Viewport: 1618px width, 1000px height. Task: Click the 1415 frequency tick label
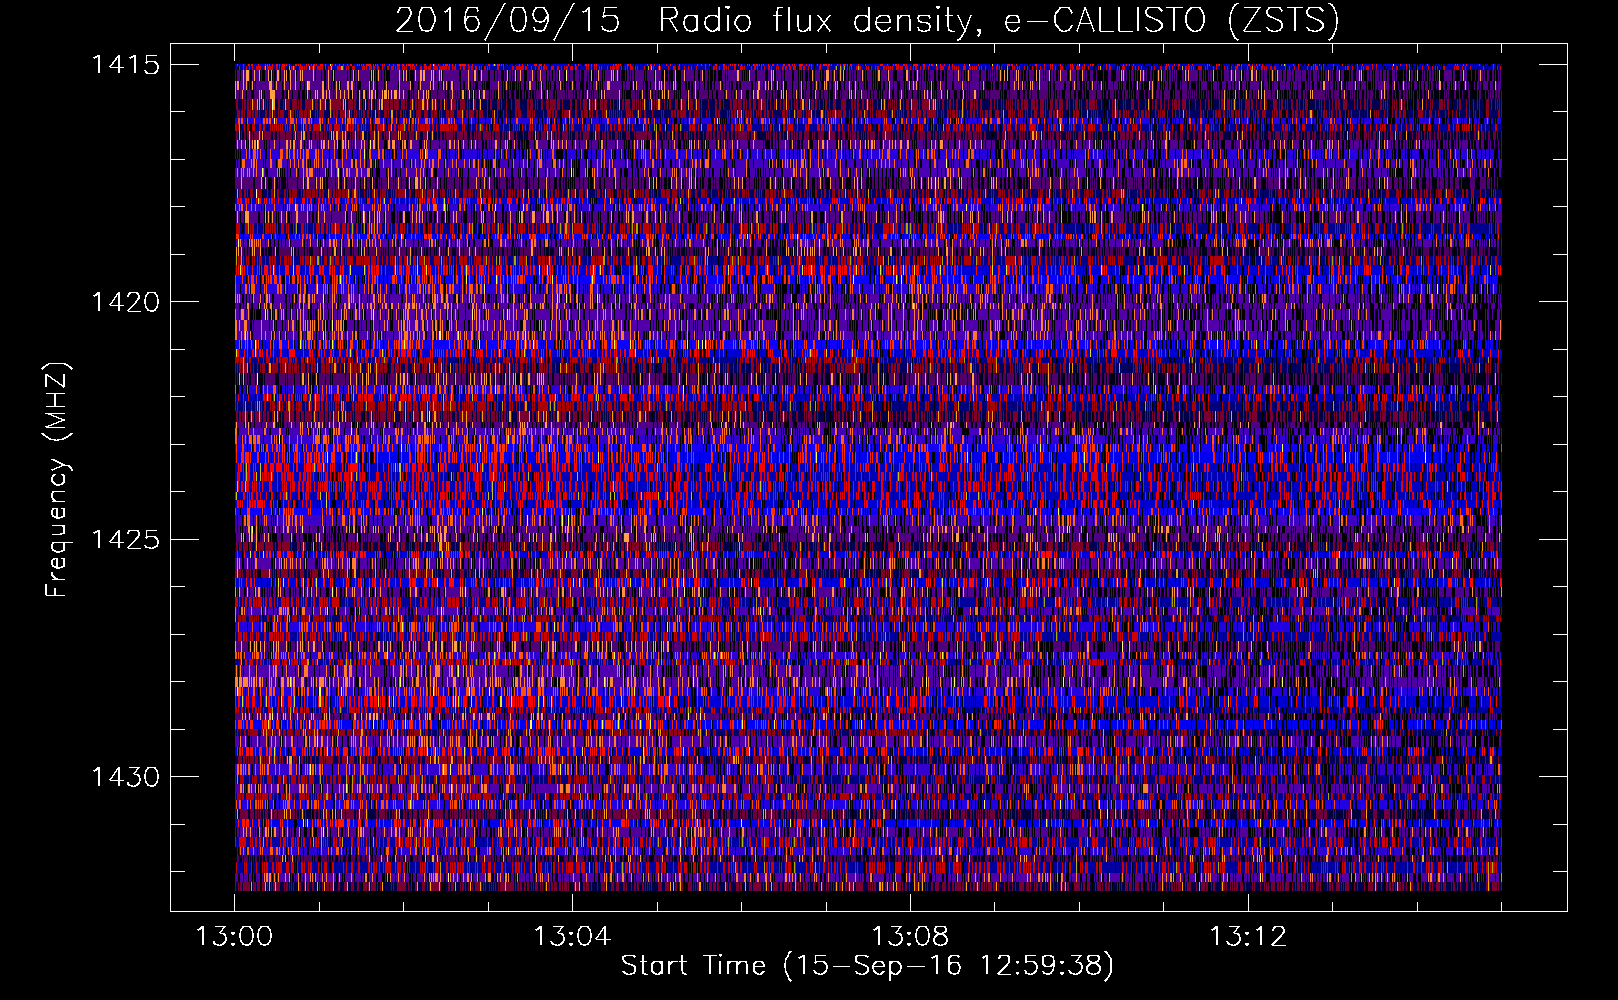126,65
